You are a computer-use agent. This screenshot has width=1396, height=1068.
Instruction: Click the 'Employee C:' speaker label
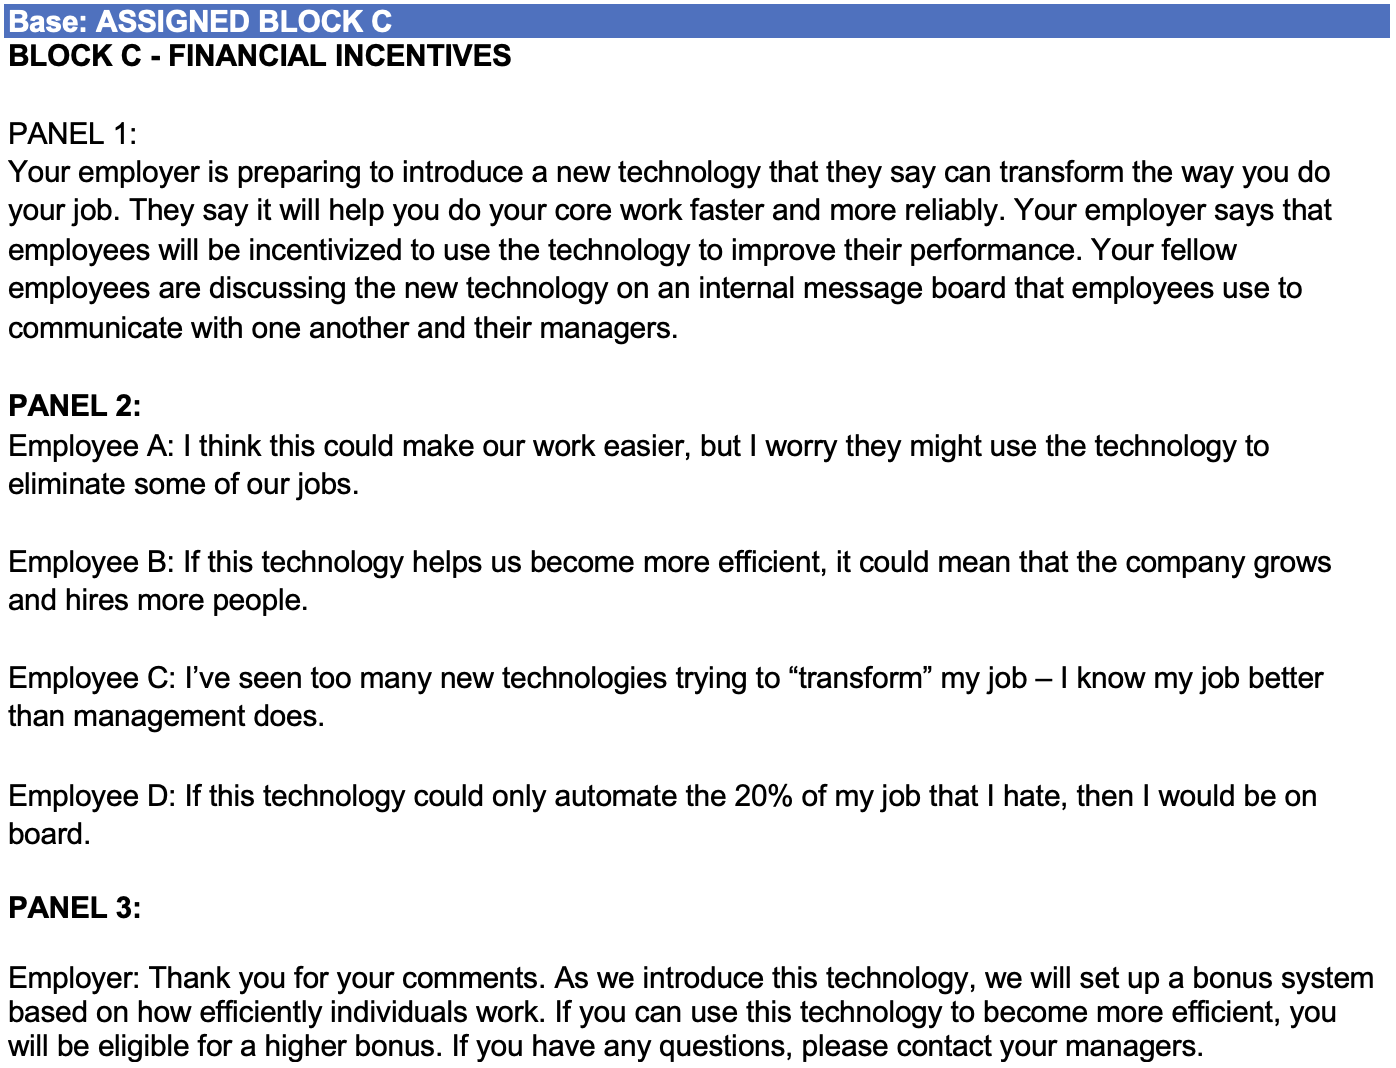[92, 678]
